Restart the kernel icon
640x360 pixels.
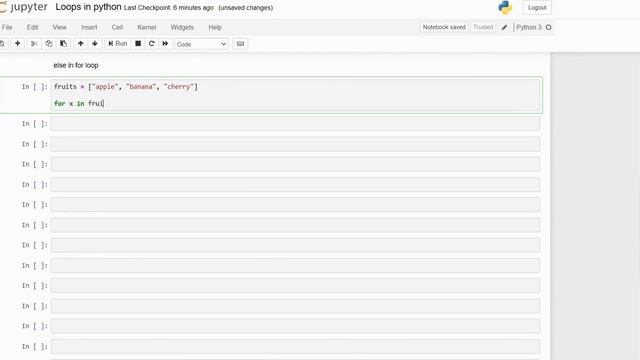[x=151, y=43]
